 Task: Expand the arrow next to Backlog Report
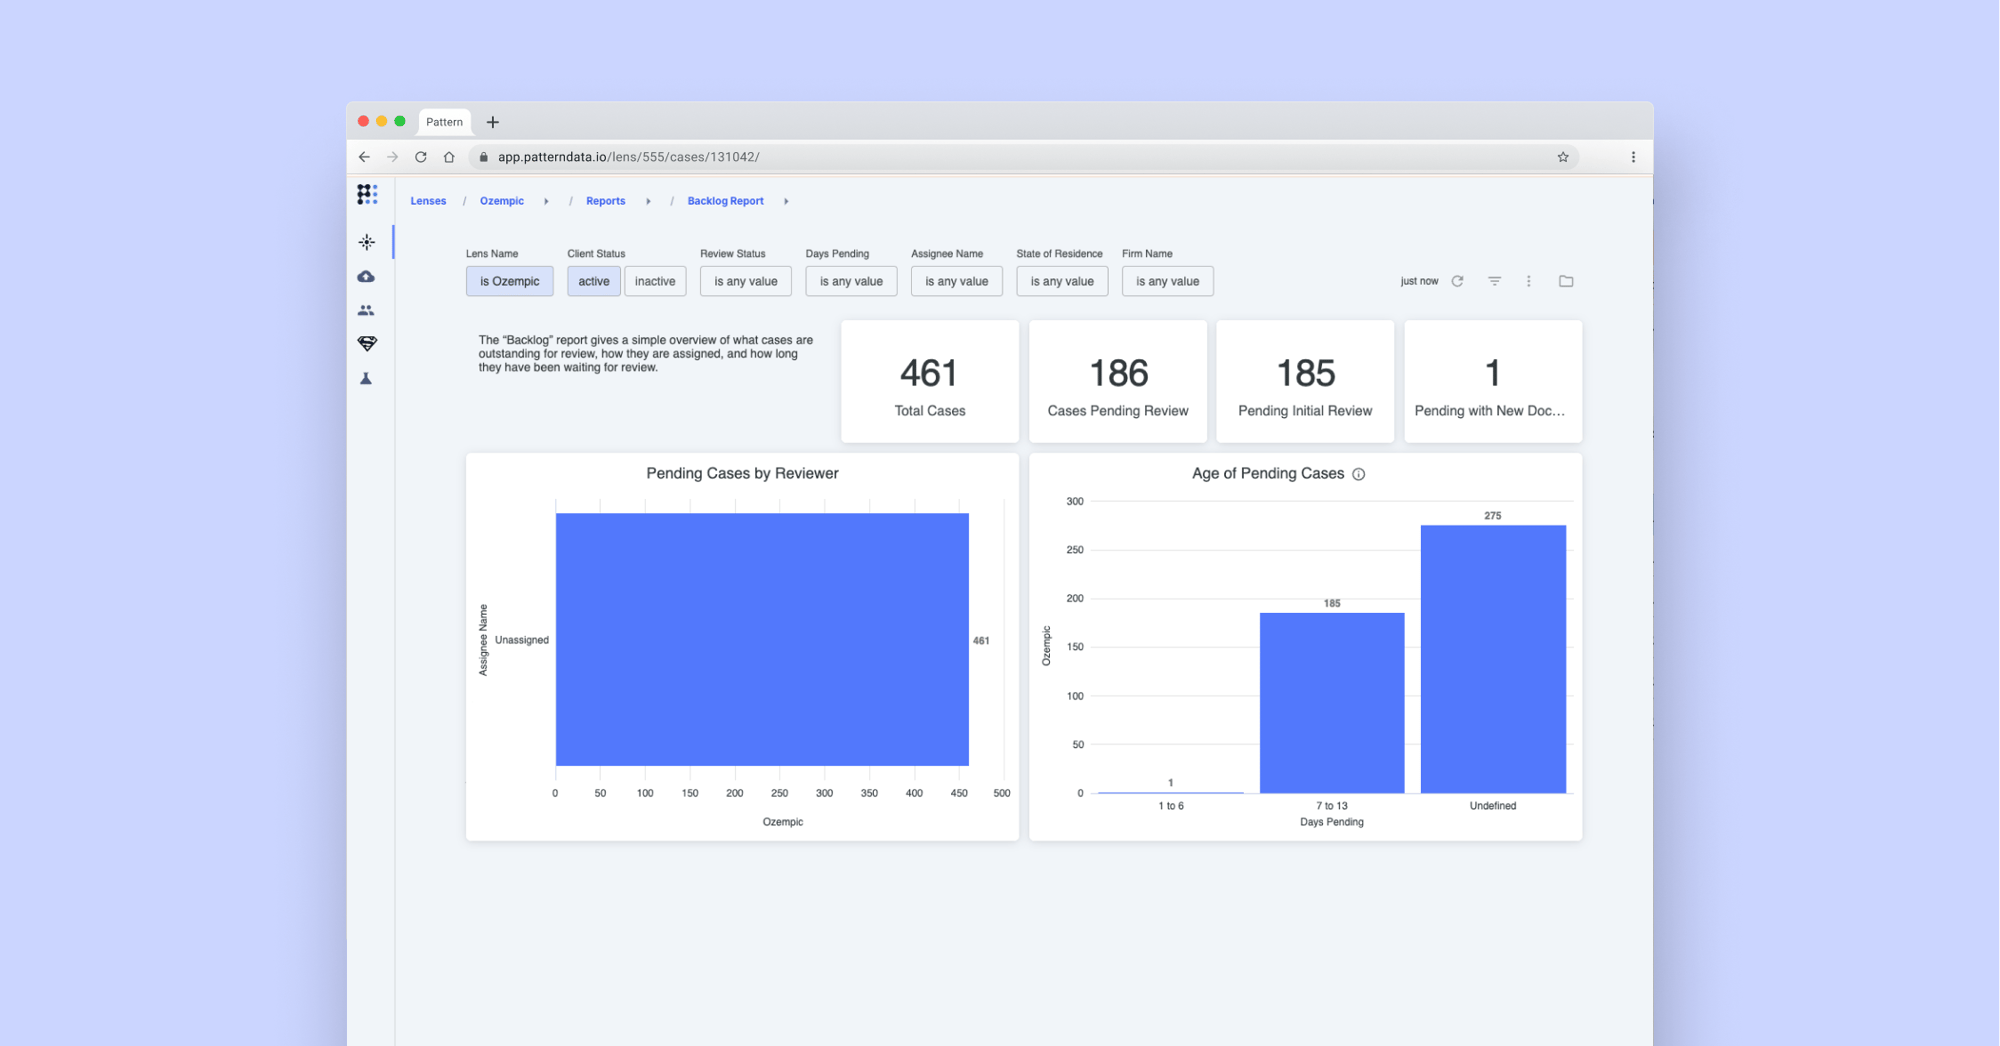click(786, 201)
